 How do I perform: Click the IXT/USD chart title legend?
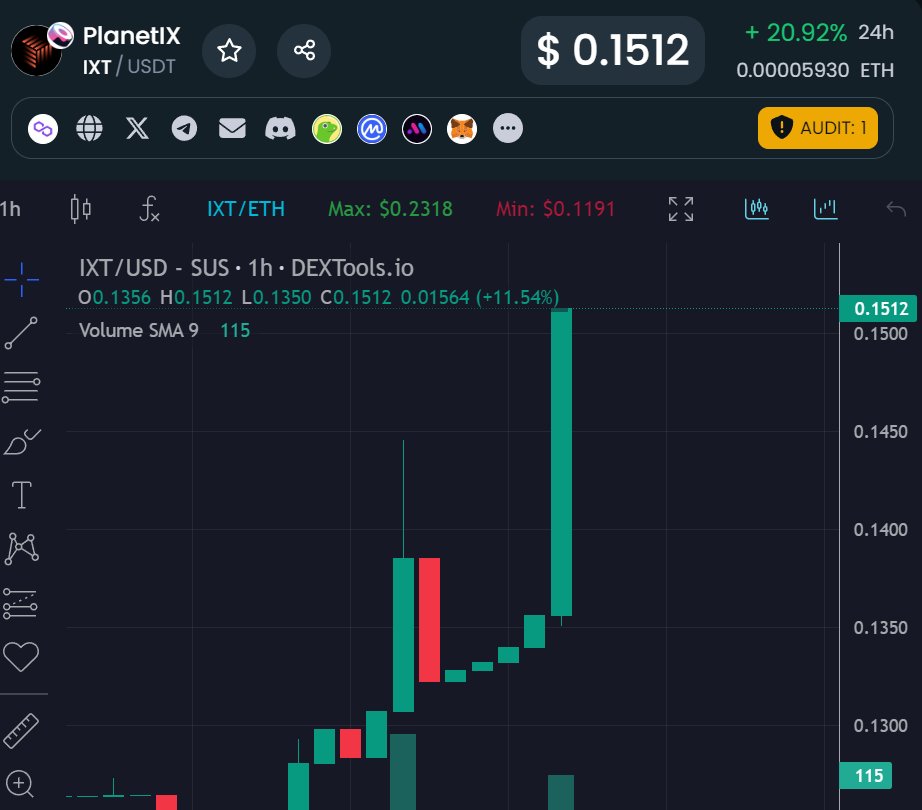[x=246, y=268]
